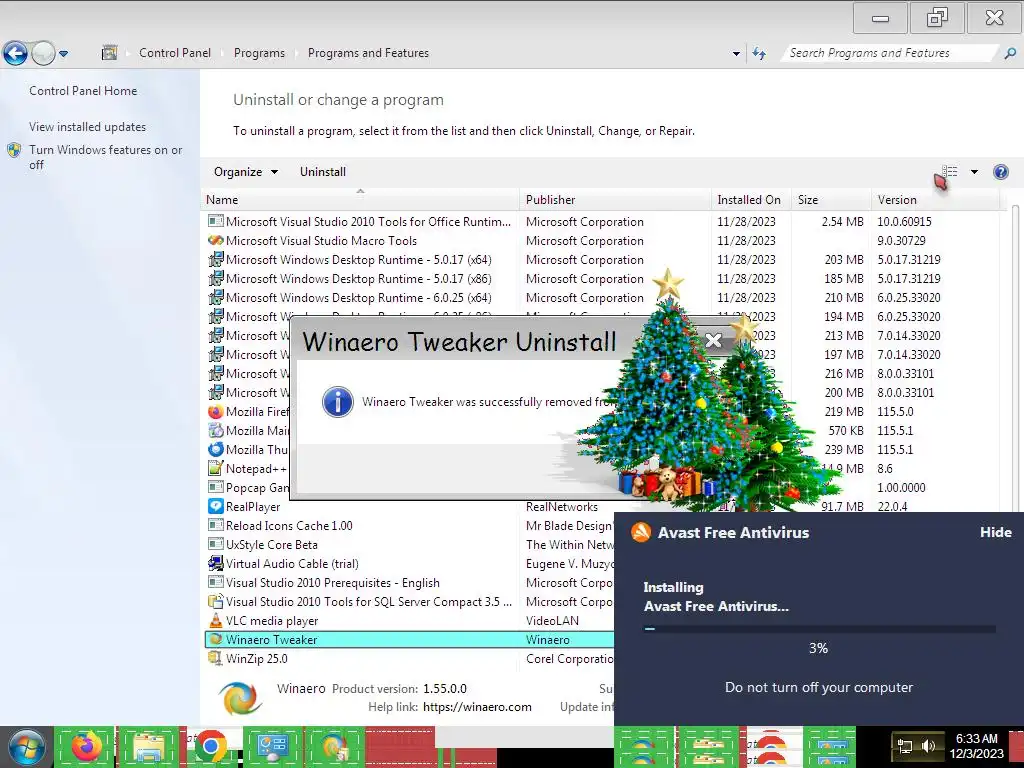
Task: Open Control Panel Home link
Action: coord(83,91)
